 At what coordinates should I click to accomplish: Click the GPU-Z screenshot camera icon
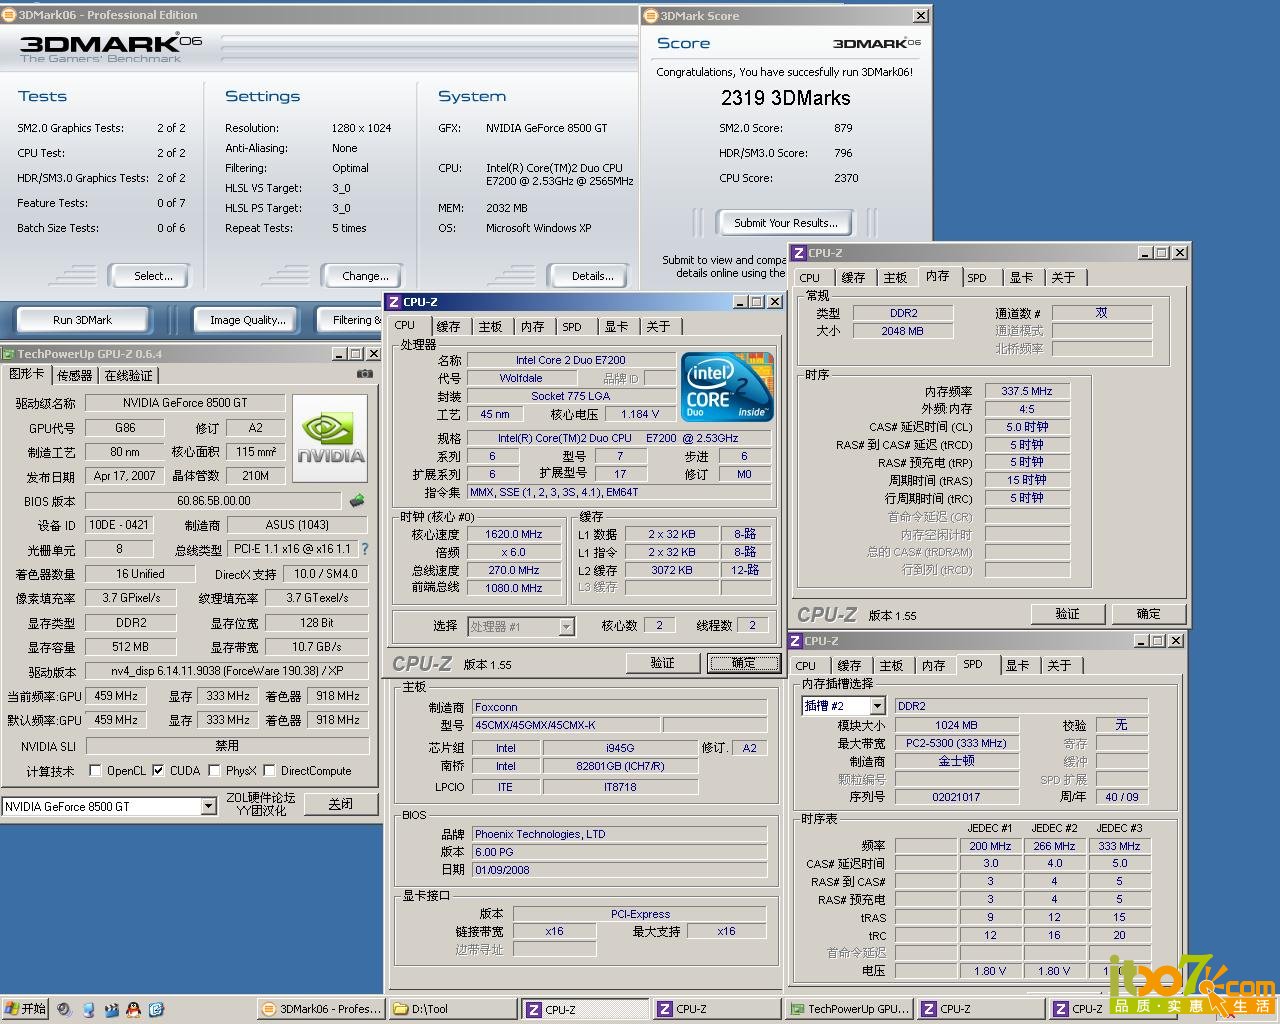[365, 374]
